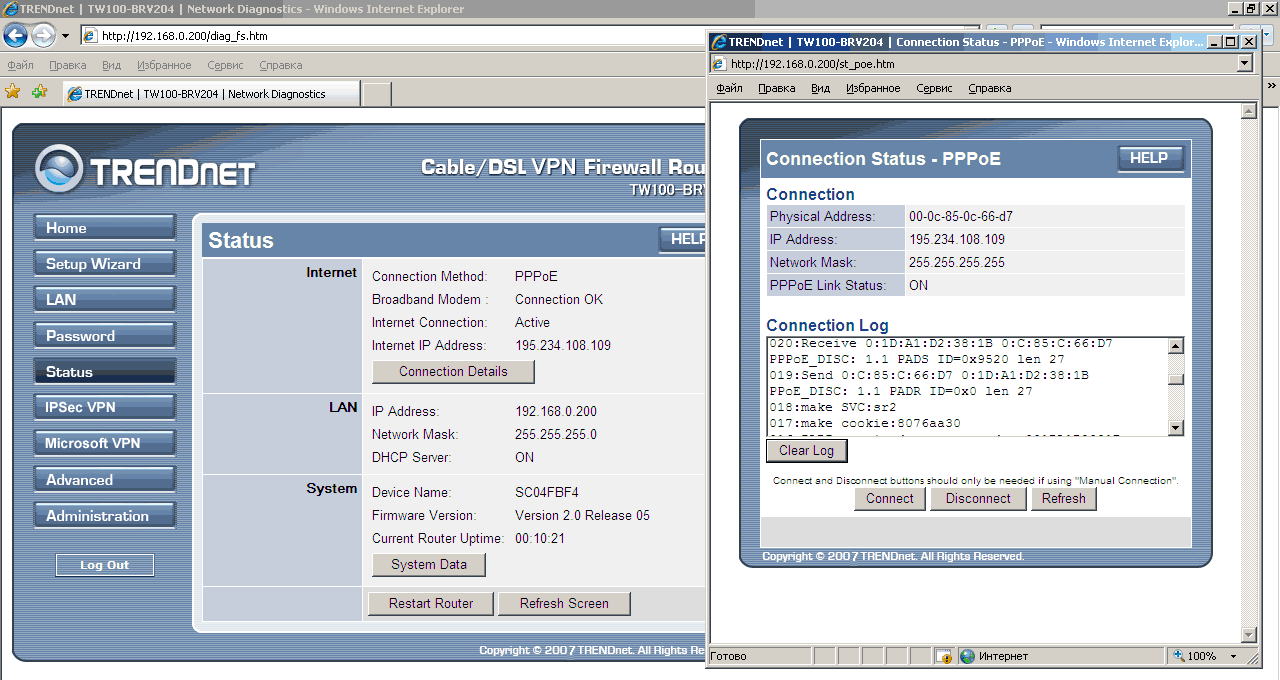This screenshot has height=680, width=1280.
Task: Click popup page scrollbar down arrow
Action: point(1248,634)
